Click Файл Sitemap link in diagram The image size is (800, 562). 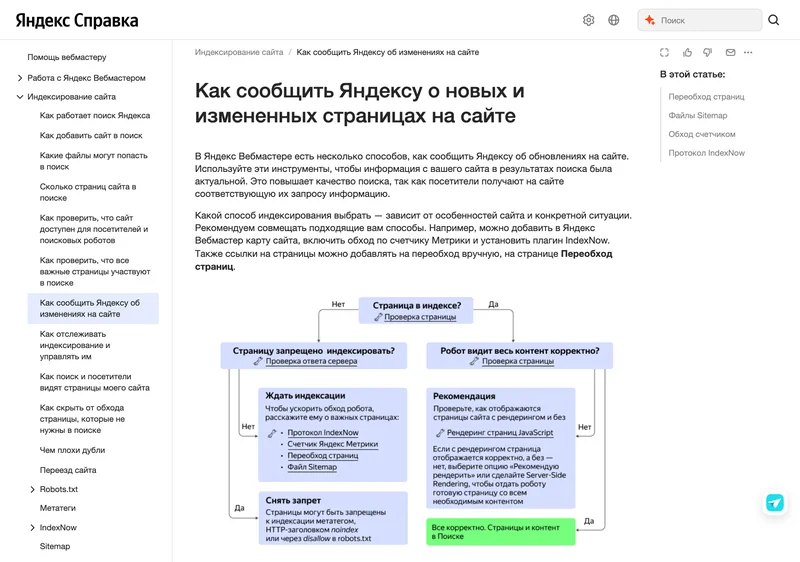(x=312, y=467)
